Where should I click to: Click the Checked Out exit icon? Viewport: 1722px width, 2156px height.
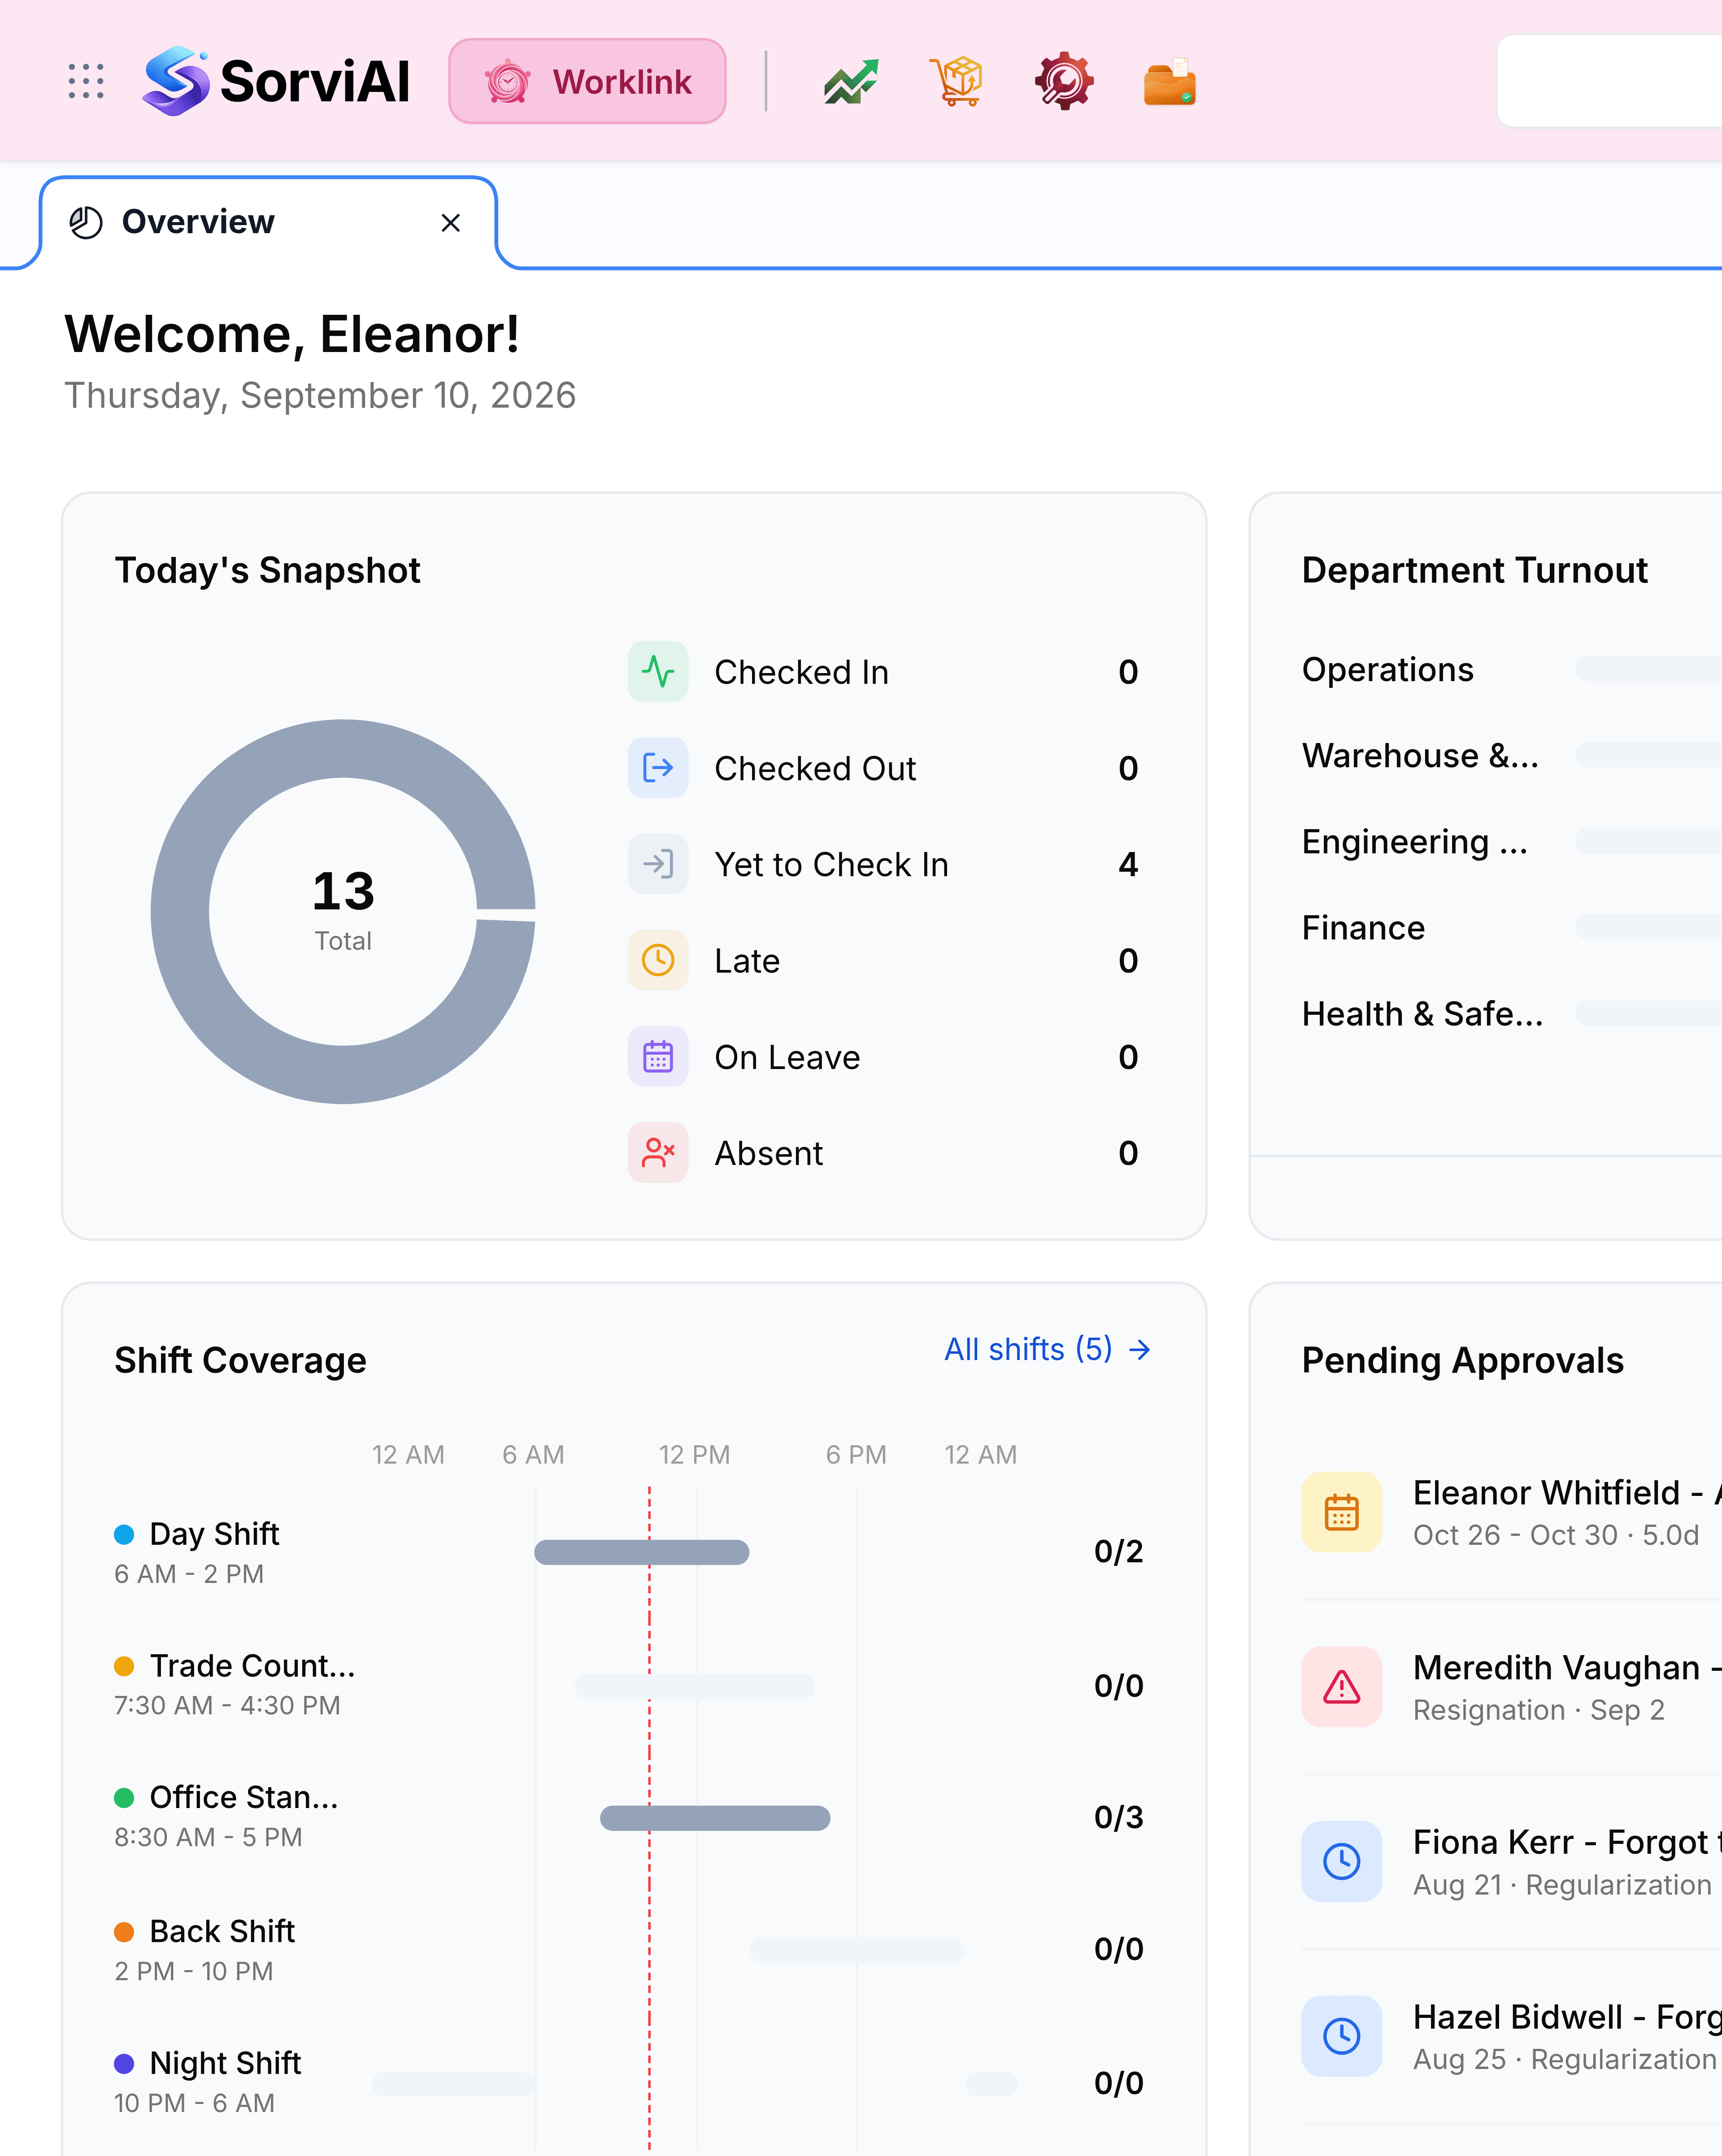coord(658,768)
